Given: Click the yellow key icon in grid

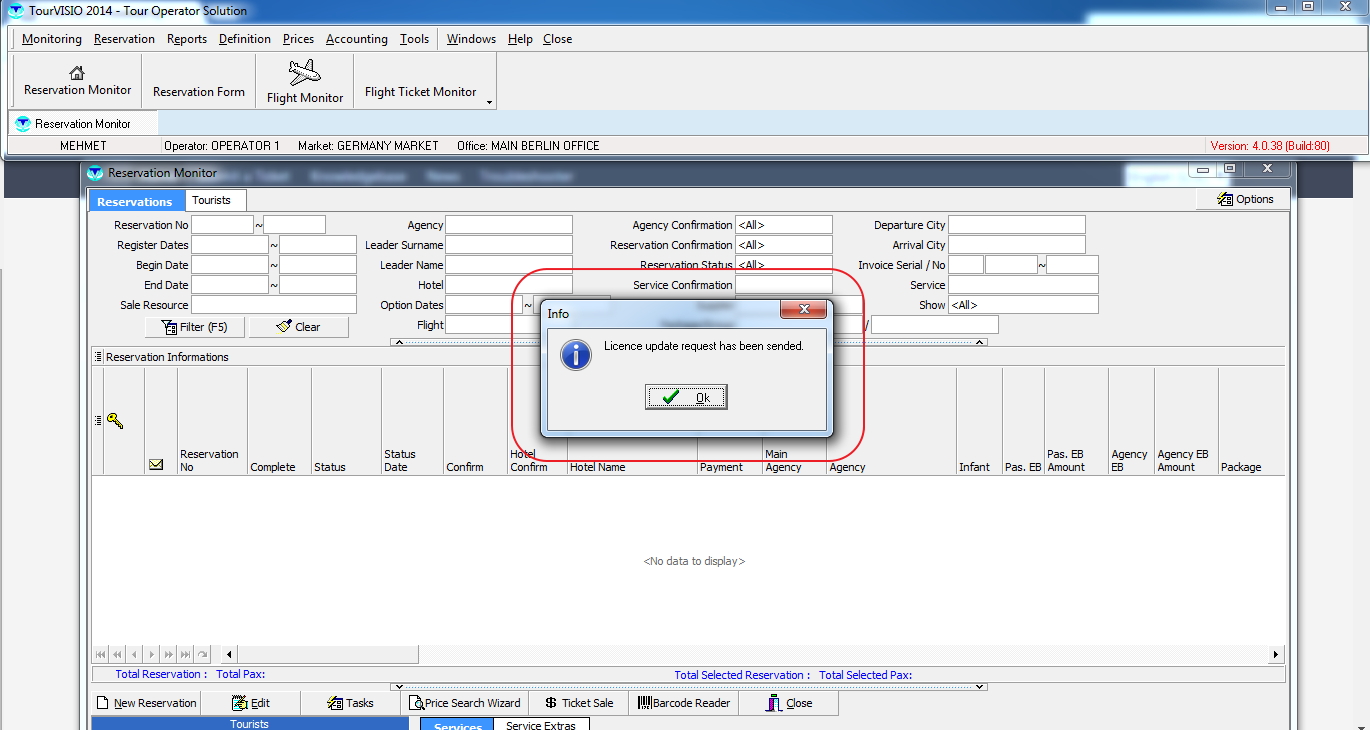Looking at the screenshot, I should coord(115,421).
